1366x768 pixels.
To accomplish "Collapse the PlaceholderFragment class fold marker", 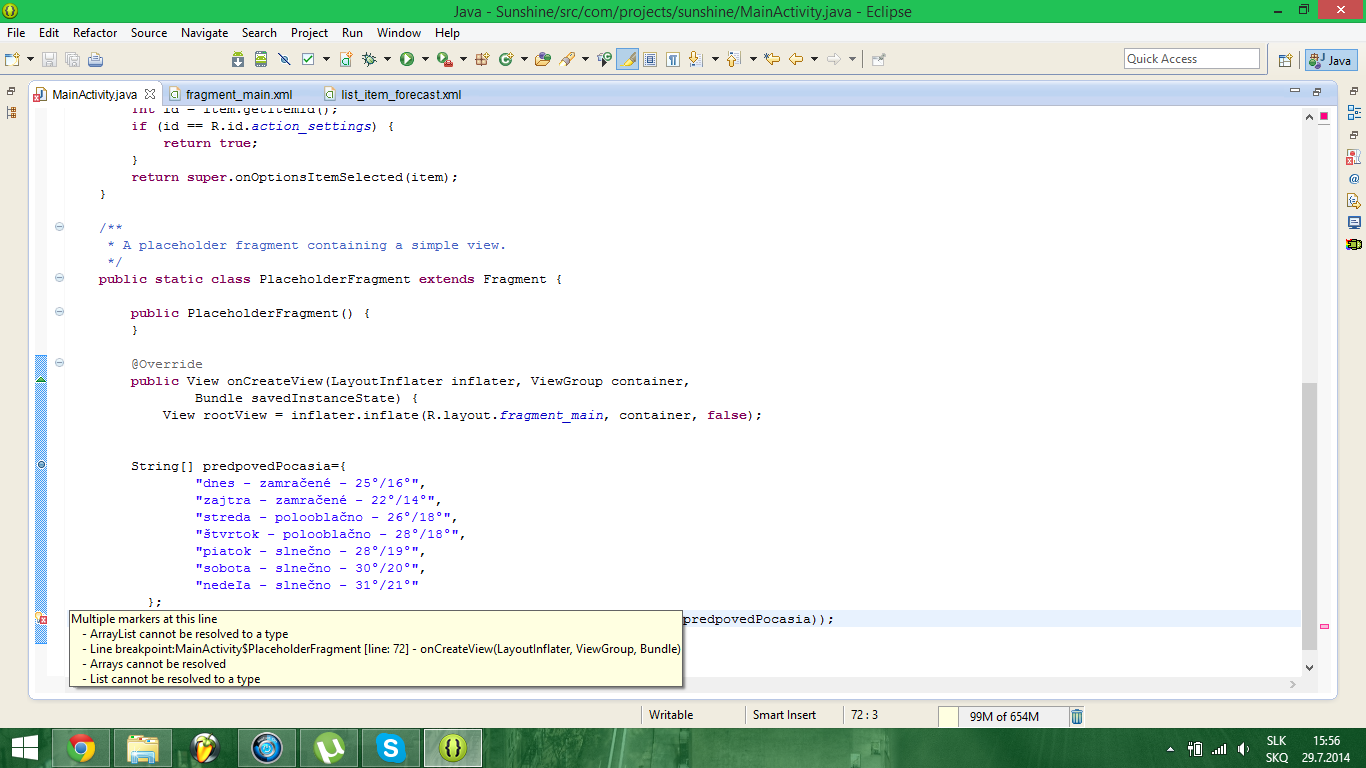I will [59, 278].
